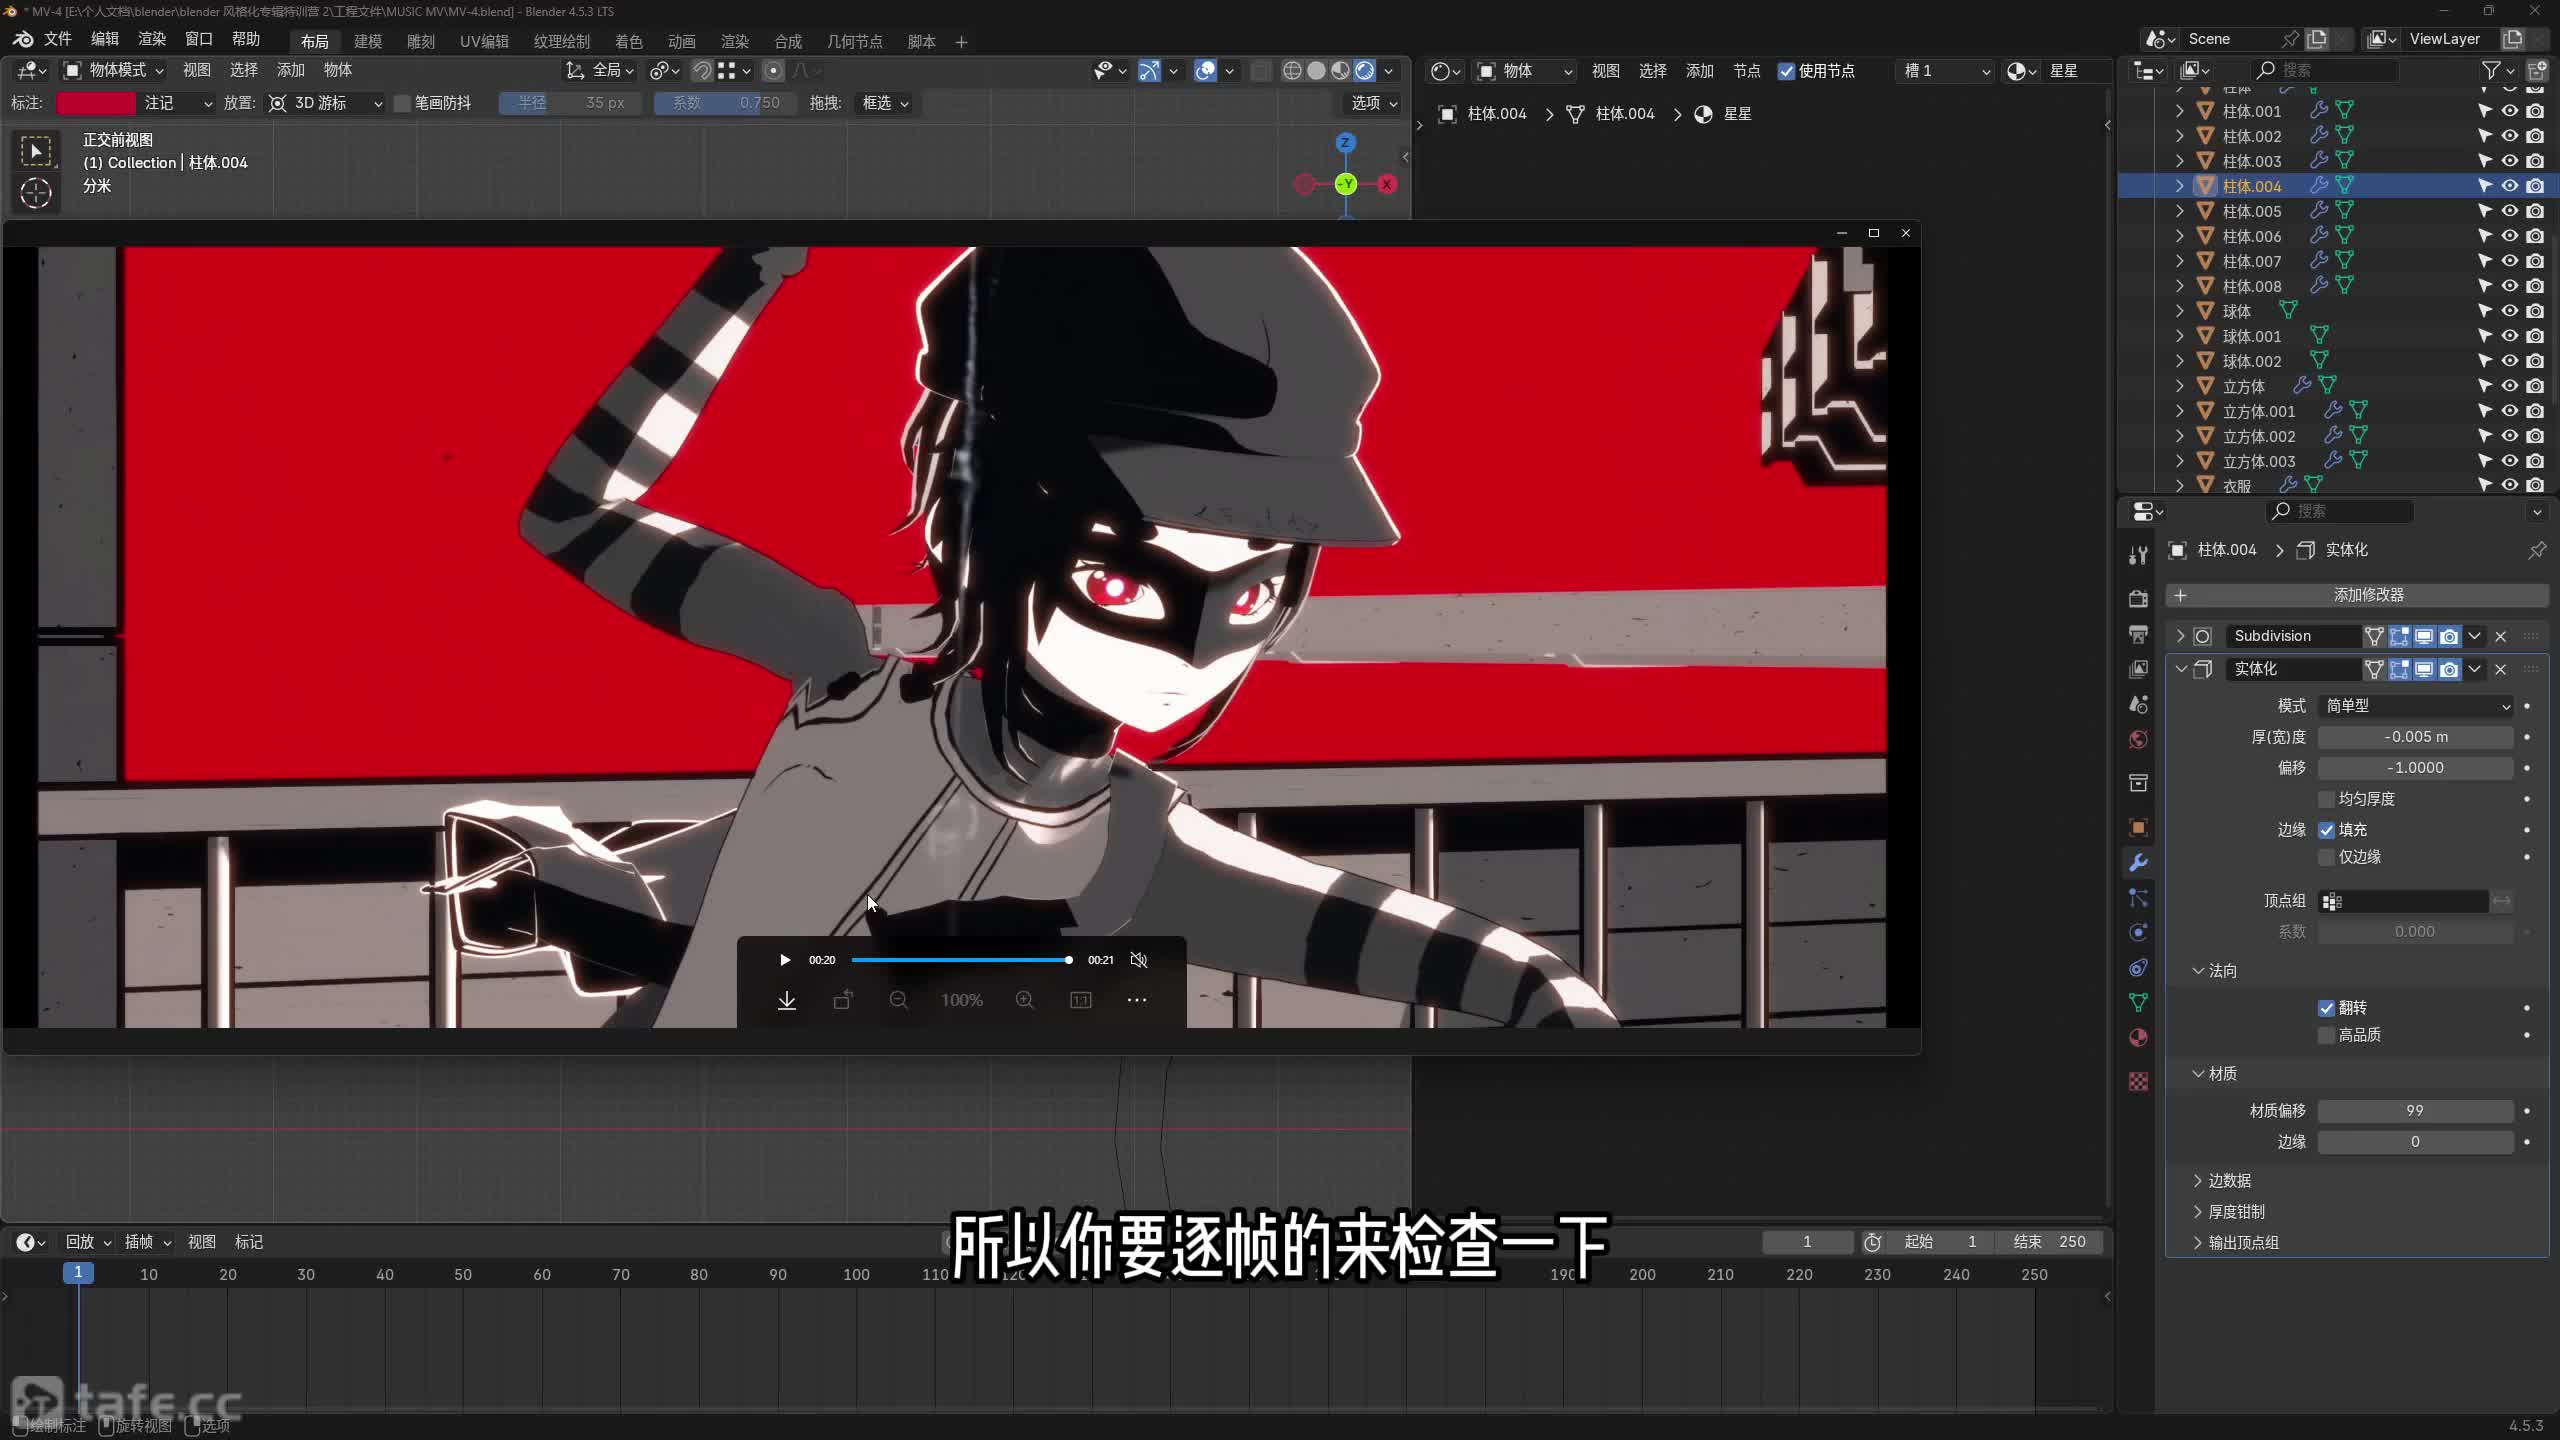Open the 模式 简单型 dropdown
Image resolution: width=2560 pixels, height=1440 pixels.
2415,706
